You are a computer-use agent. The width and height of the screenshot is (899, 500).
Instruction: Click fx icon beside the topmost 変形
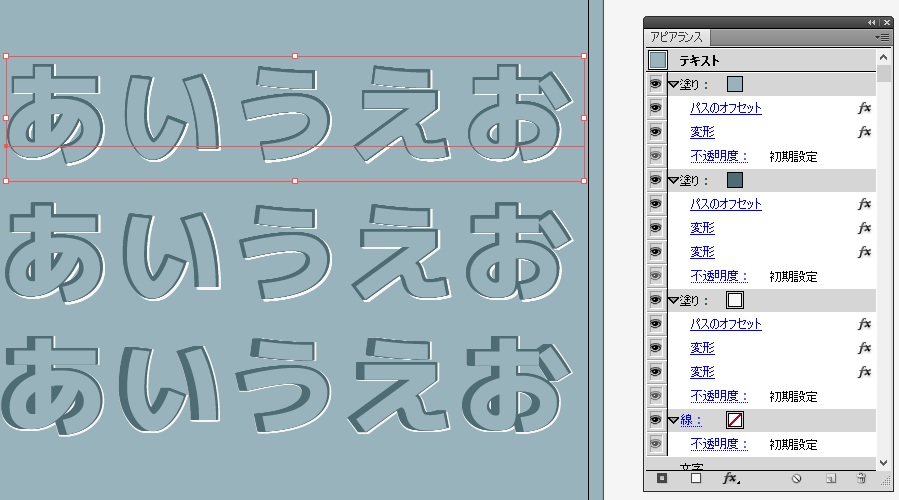pos(864,132)
